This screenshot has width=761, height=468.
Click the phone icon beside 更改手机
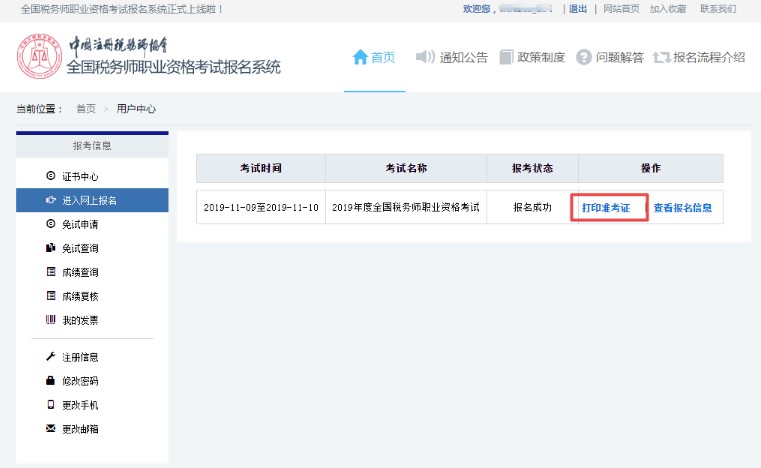click(51, 405)
